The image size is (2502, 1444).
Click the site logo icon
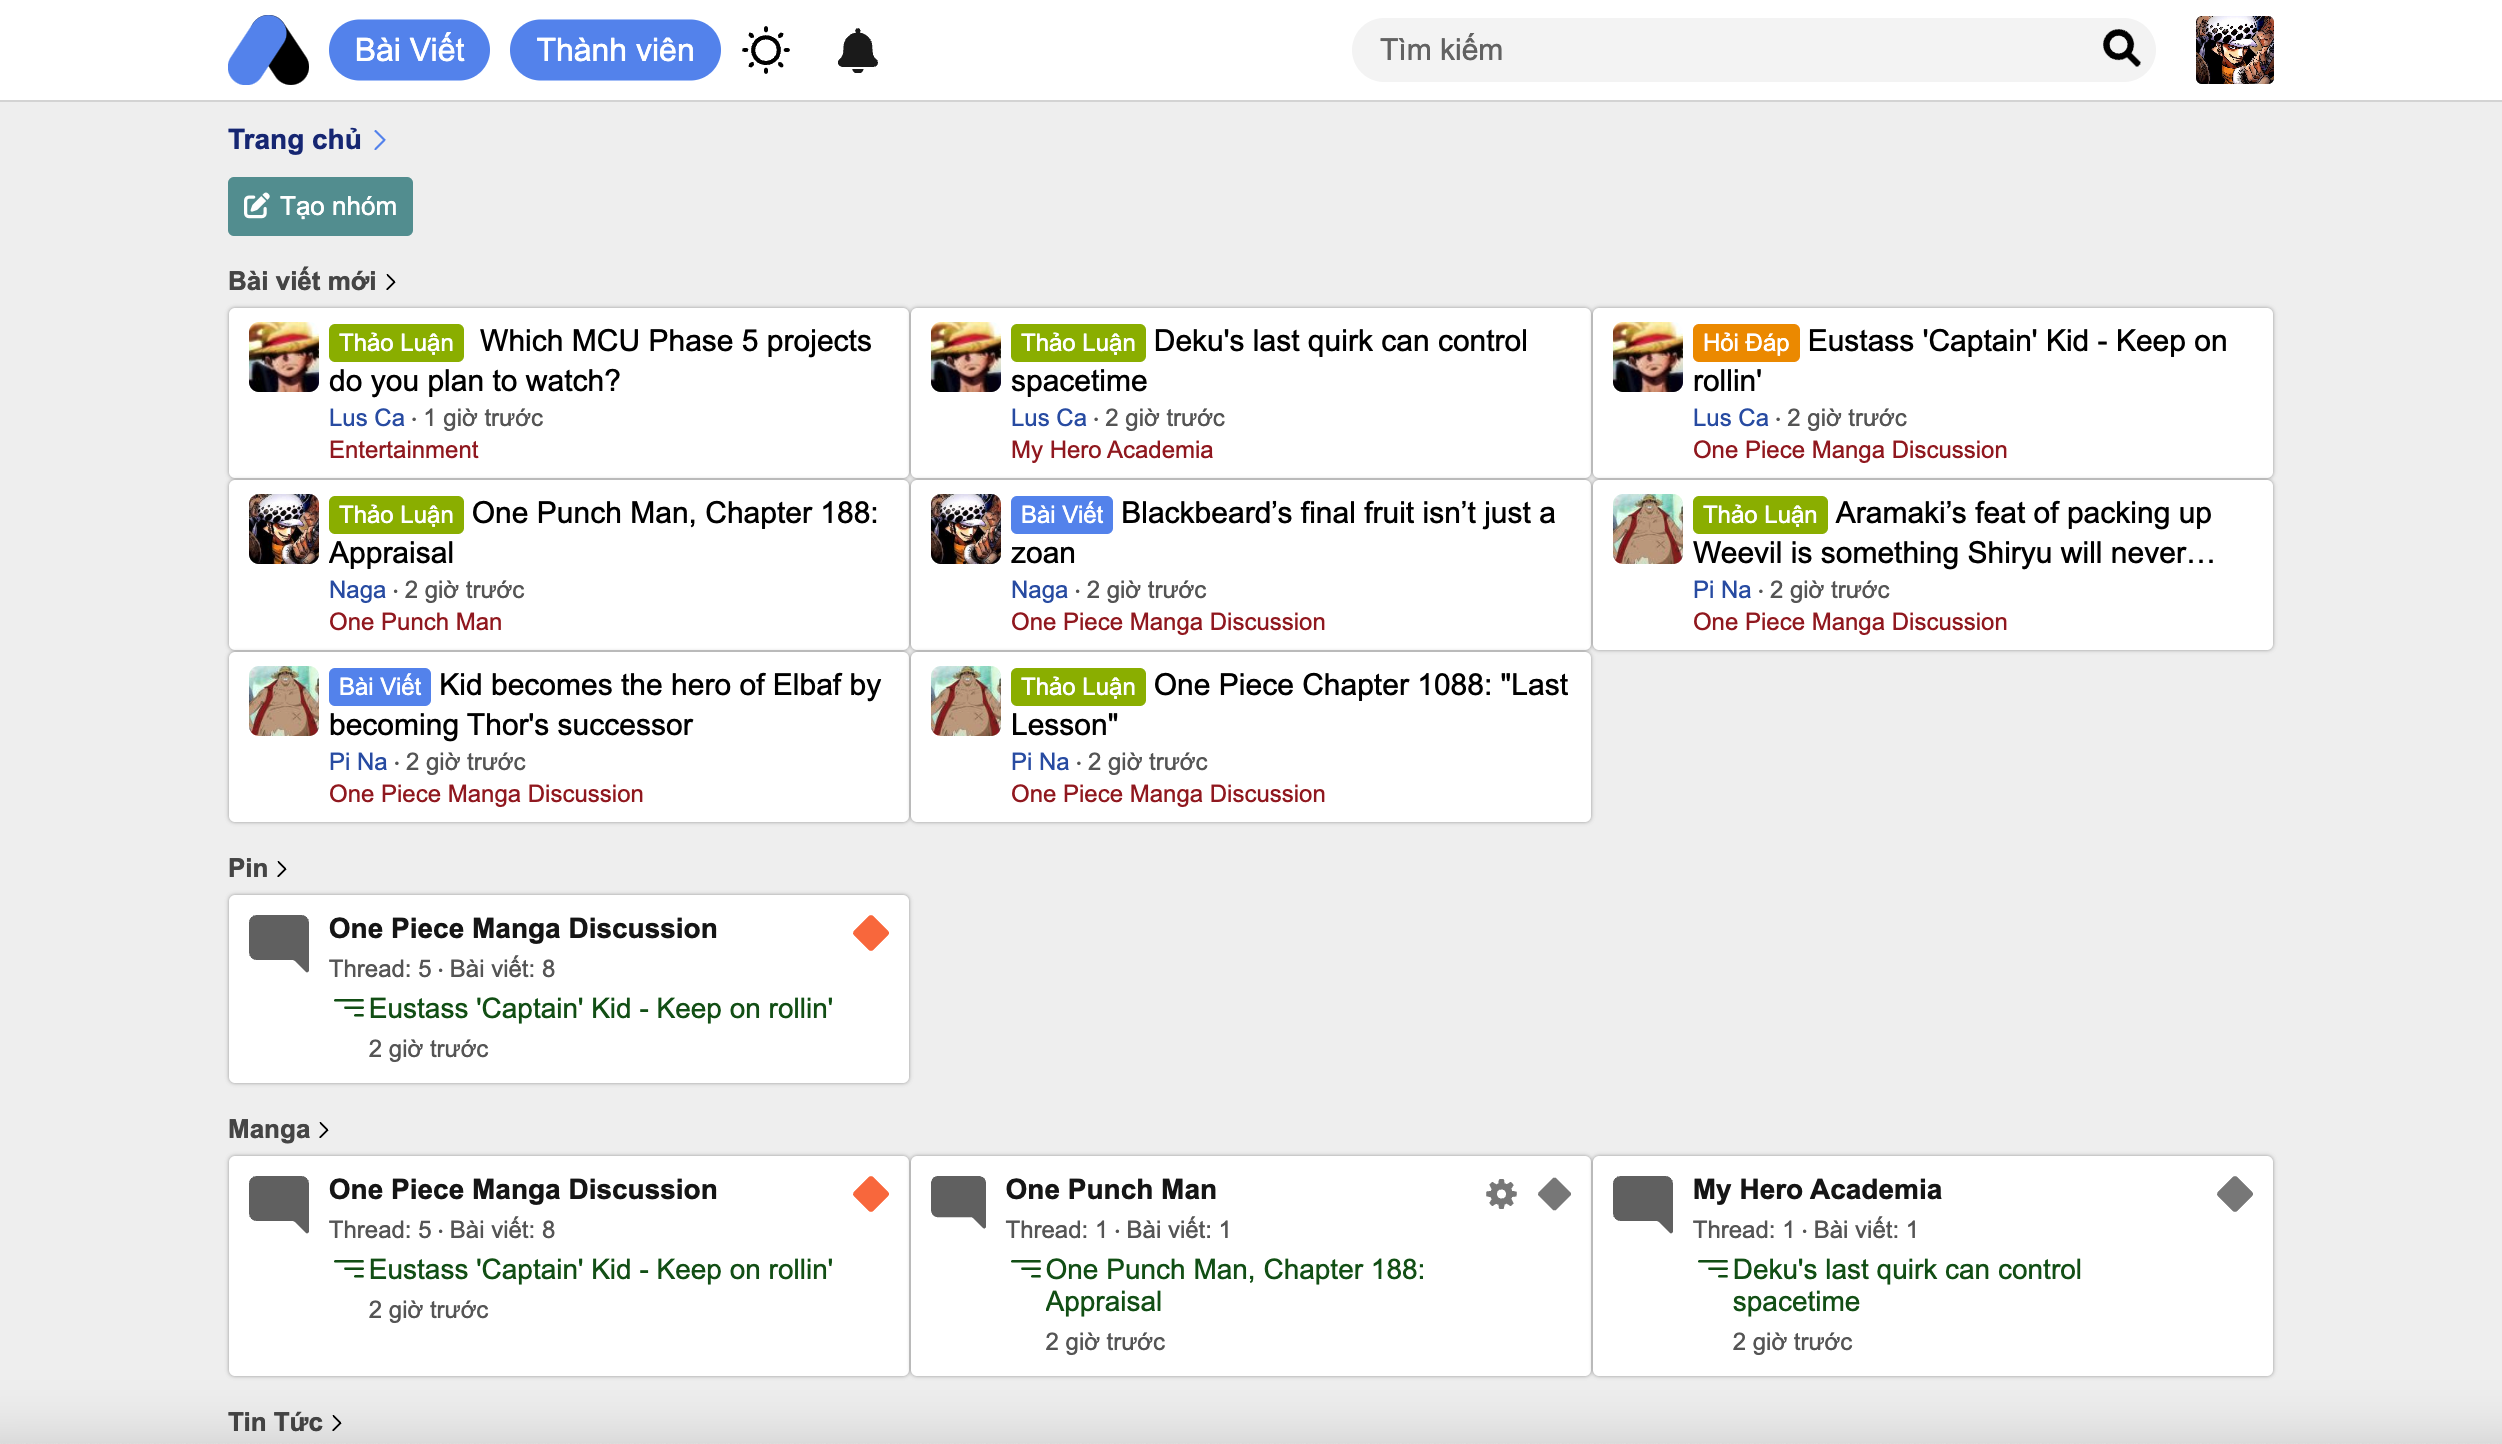(268, 49)
